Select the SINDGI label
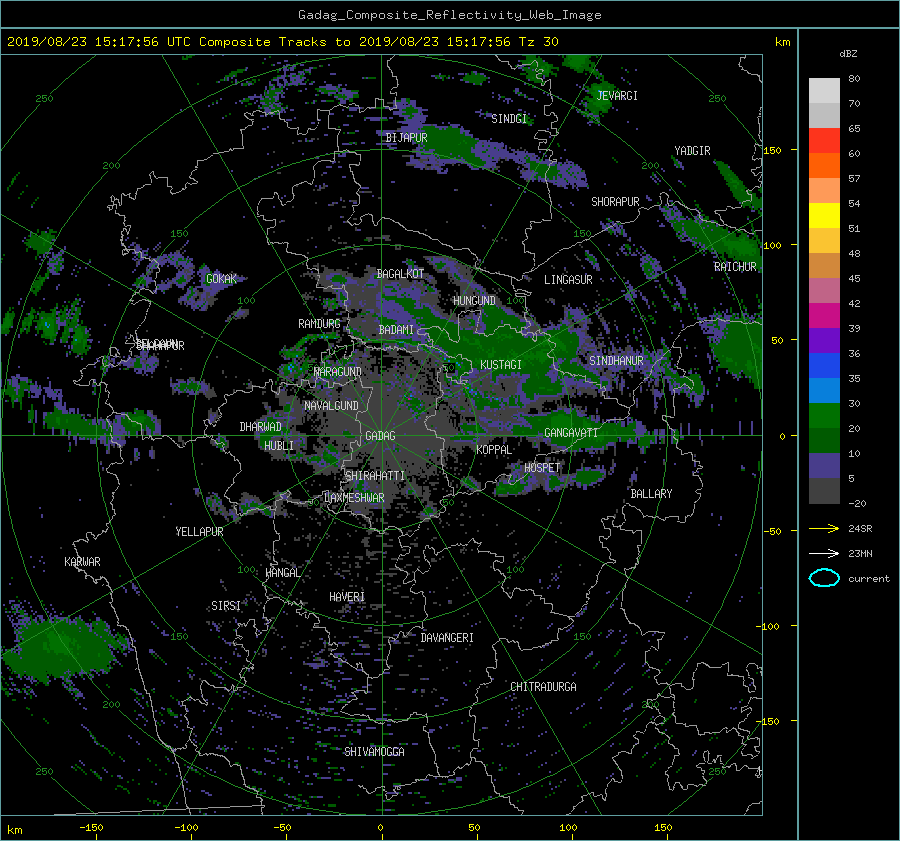 pos(509,119)
